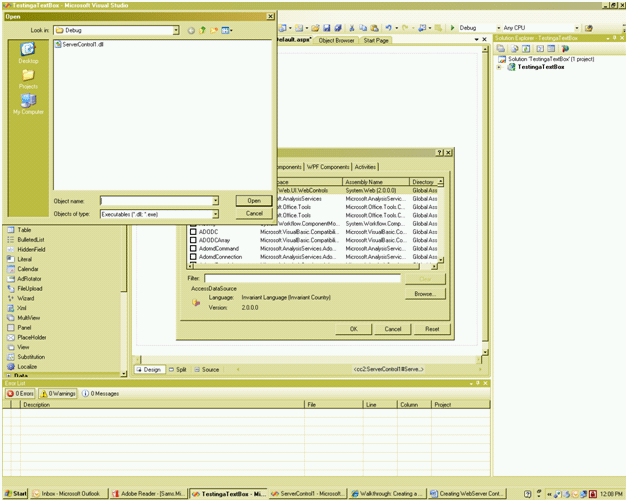Click the Windows Start button
626x500 pixels.
pos(15,494)
